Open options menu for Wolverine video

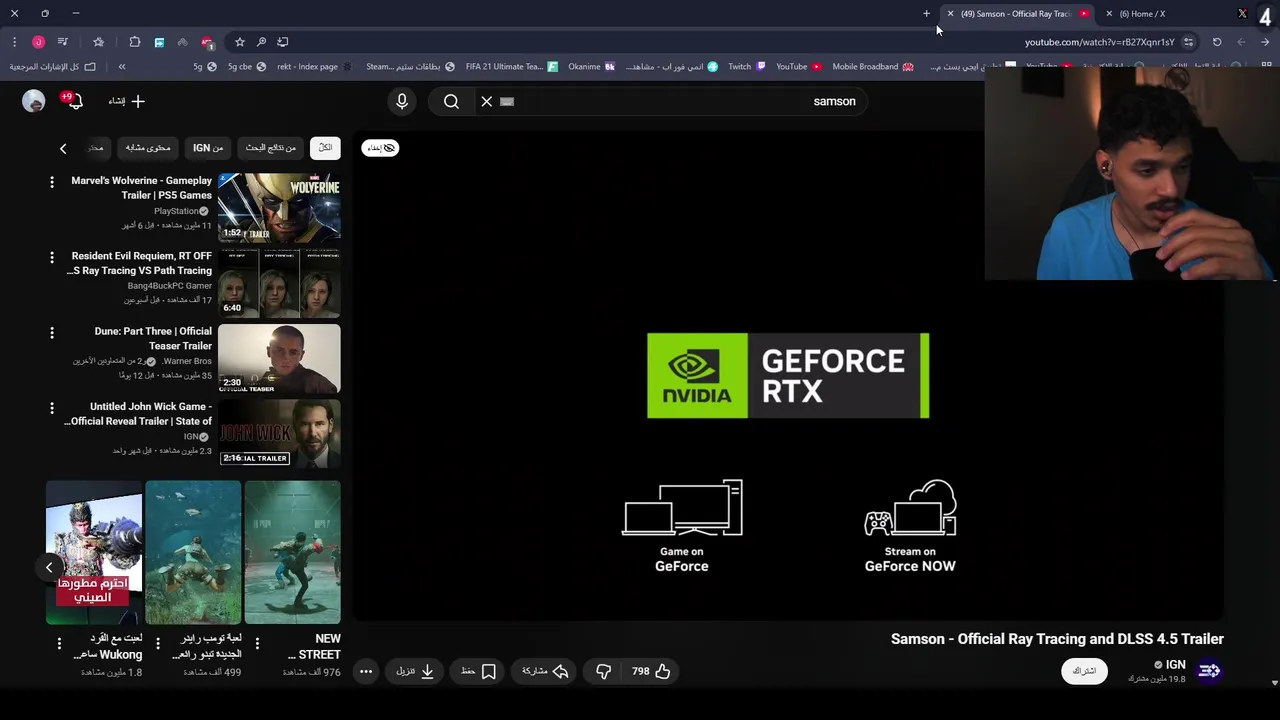(52, 181)
